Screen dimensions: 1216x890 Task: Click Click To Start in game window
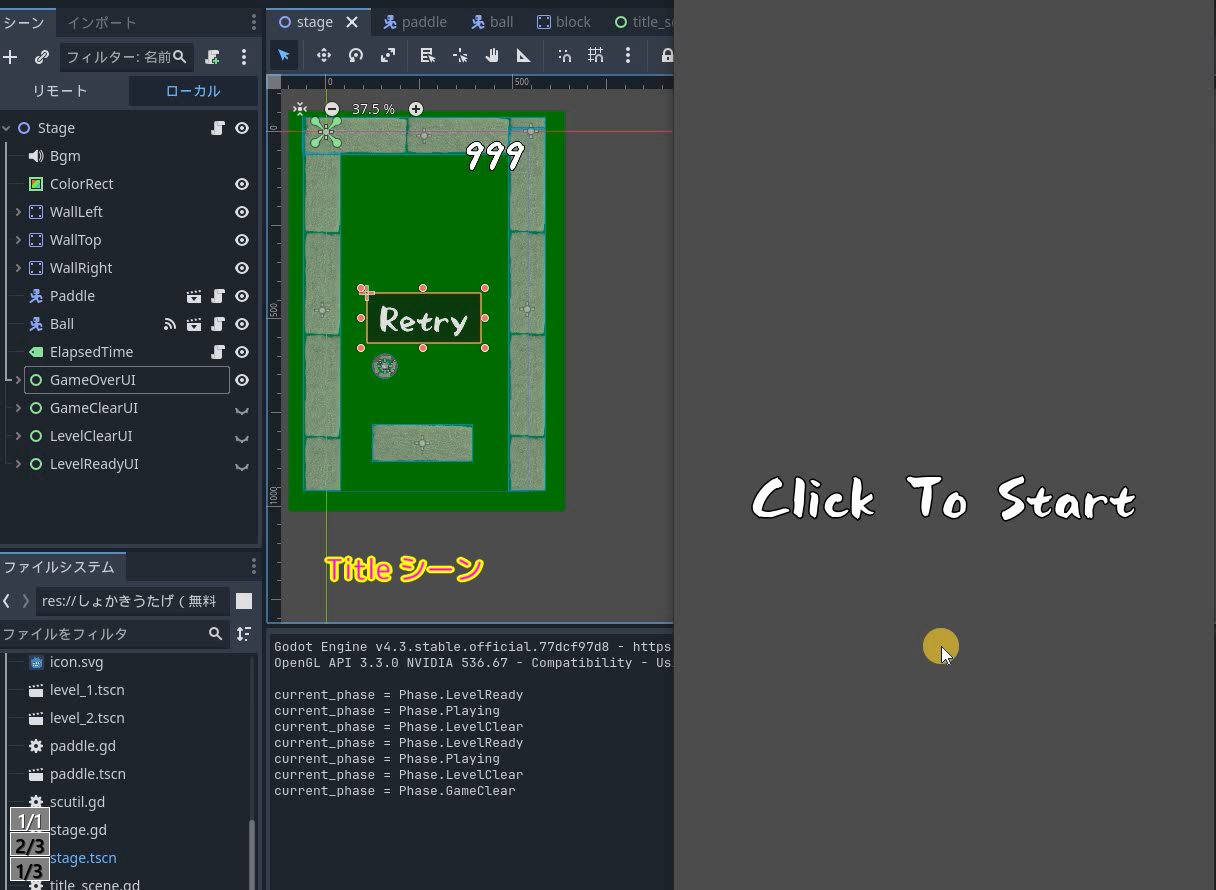[943, 498]
